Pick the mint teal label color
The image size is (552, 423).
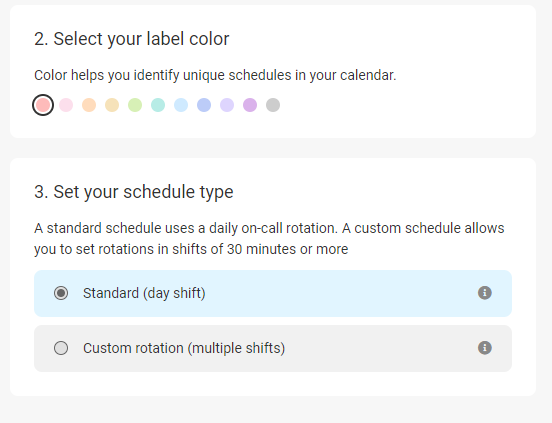(158, 105)
